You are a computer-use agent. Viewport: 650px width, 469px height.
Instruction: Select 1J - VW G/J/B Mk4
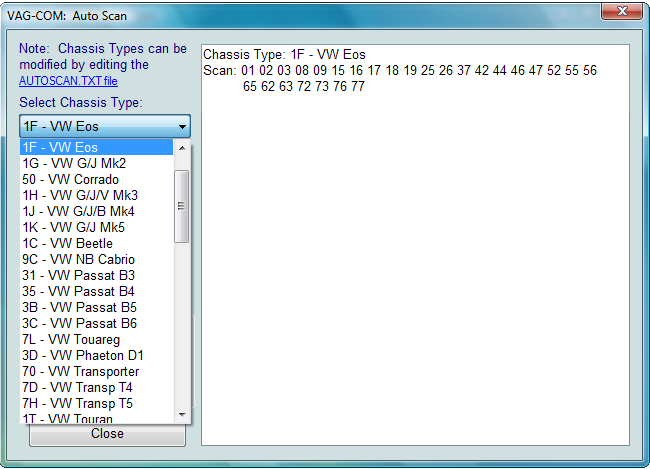(96, 211)
